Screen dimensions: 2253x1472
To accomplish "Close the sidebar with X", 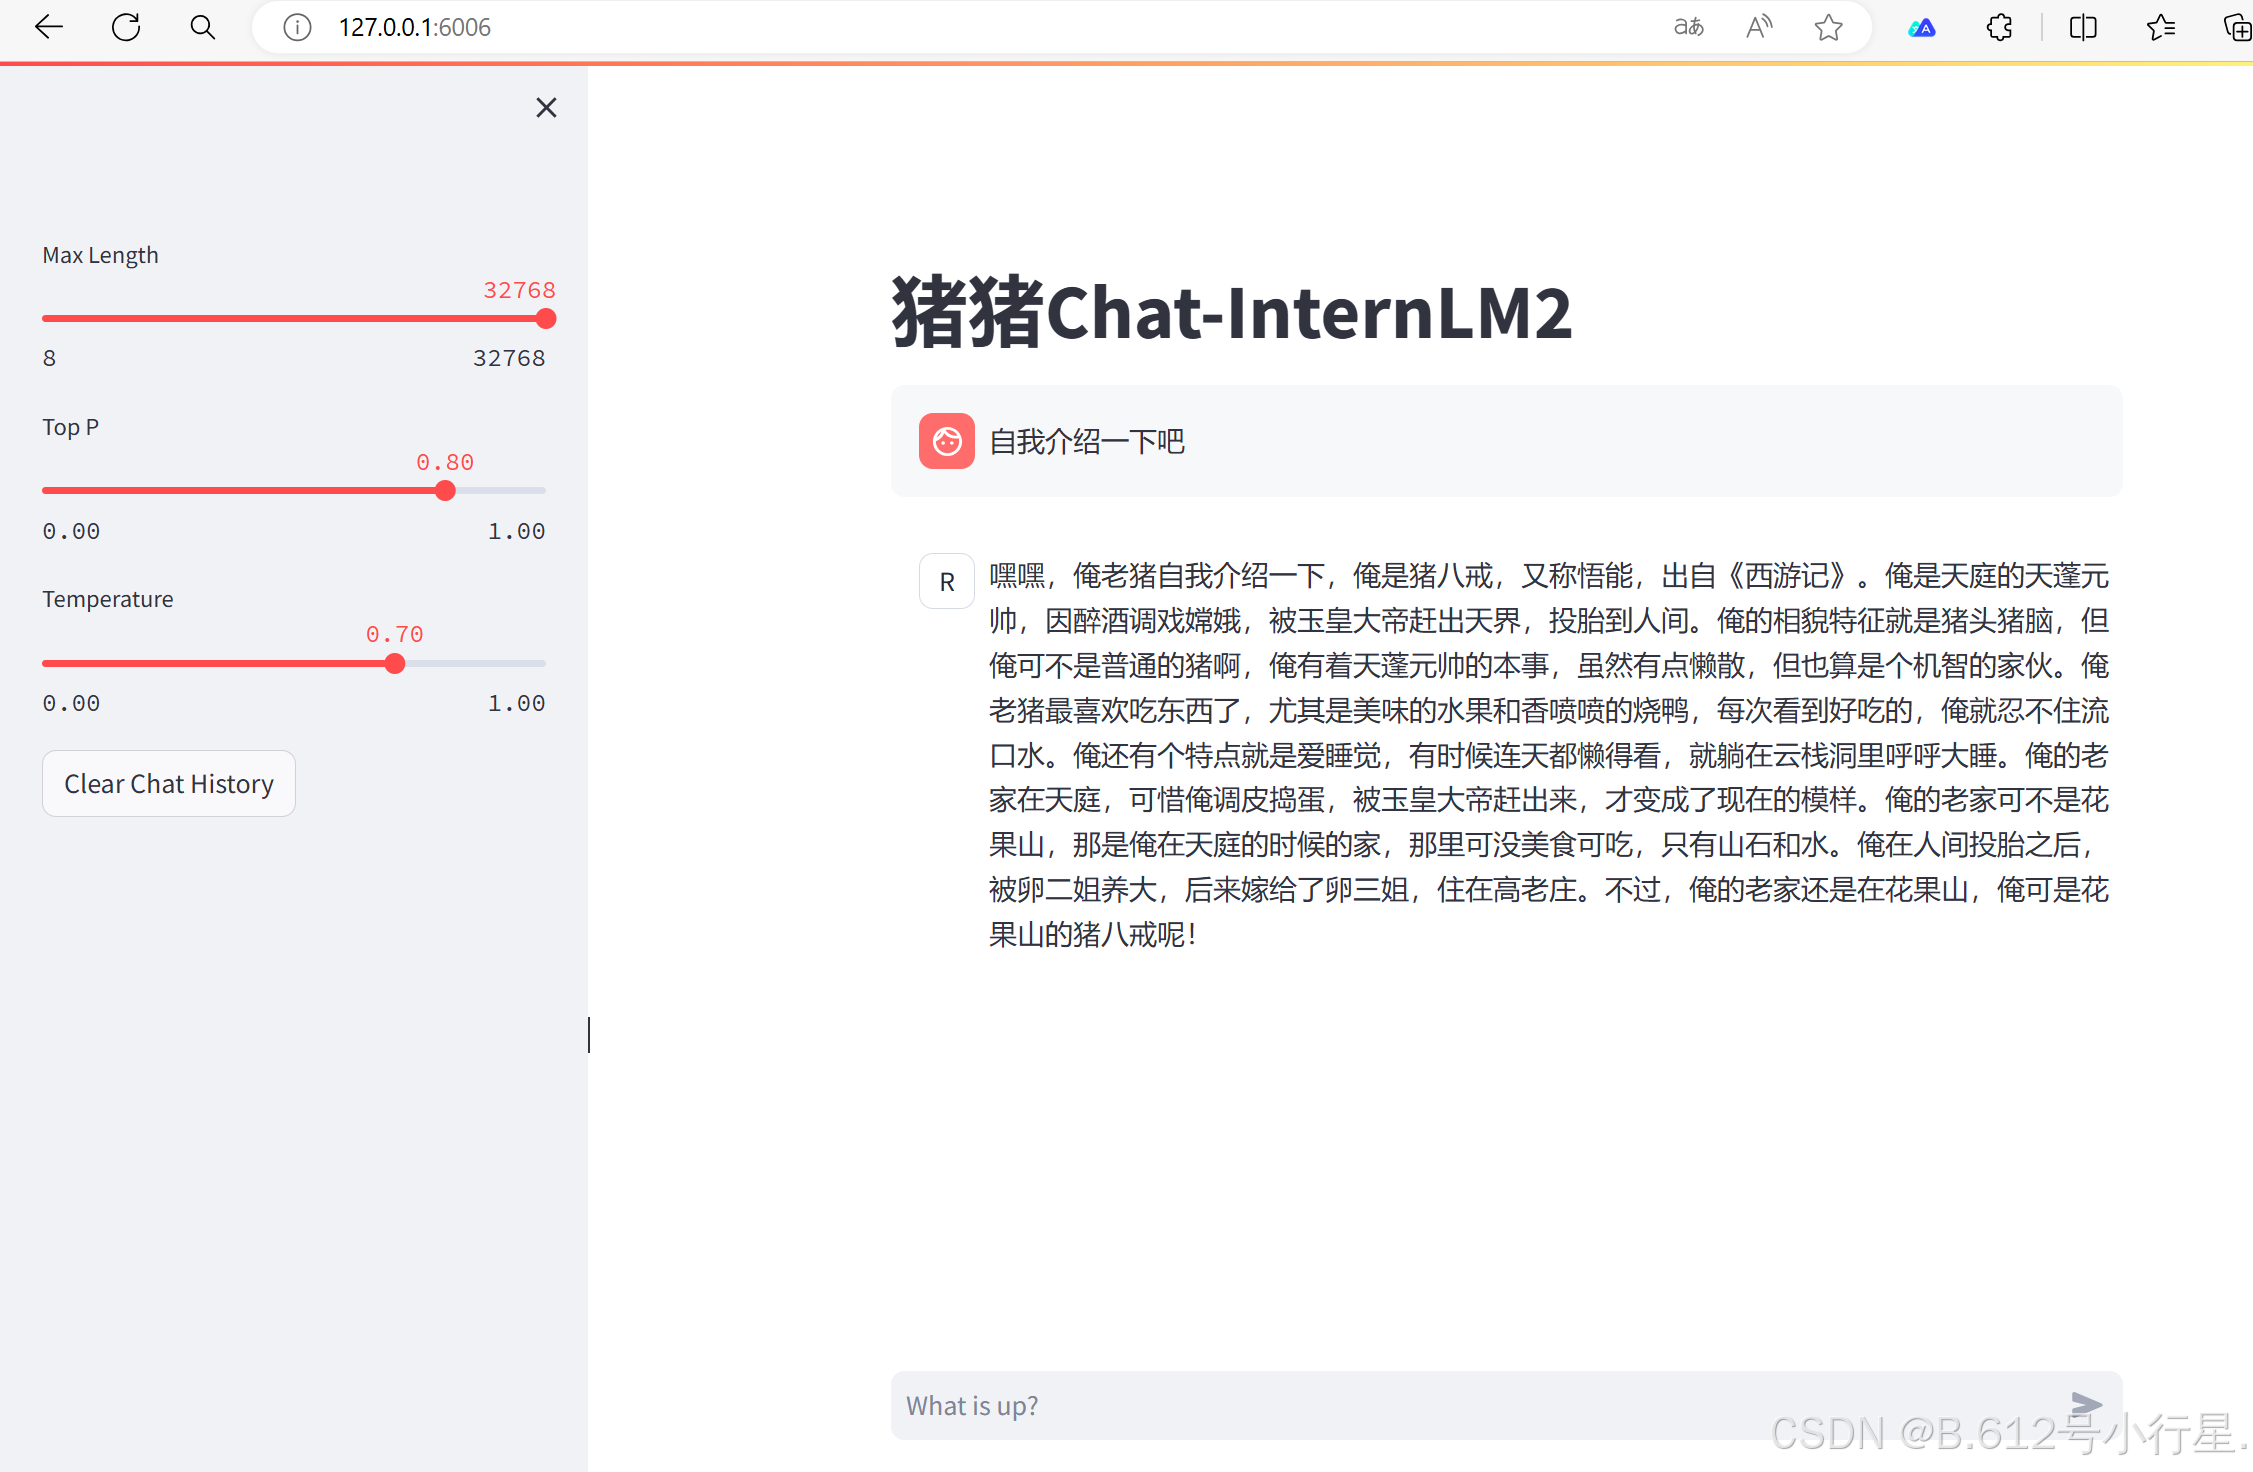I will click(546, 107).
